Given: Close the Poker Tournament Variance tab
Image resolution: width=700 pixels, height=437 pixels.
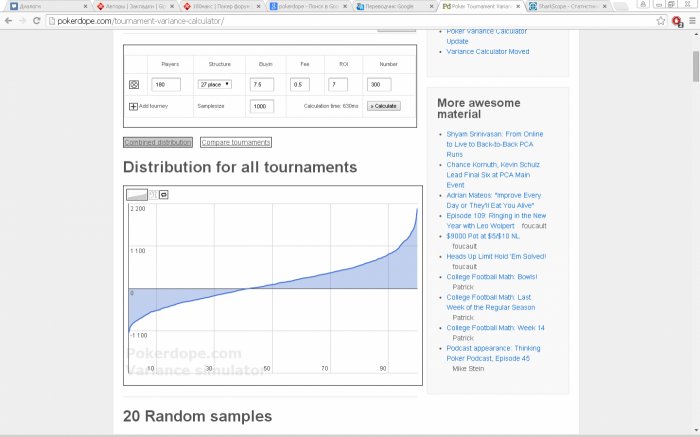Looking at the screenshot, I should [x=518, y=7].
